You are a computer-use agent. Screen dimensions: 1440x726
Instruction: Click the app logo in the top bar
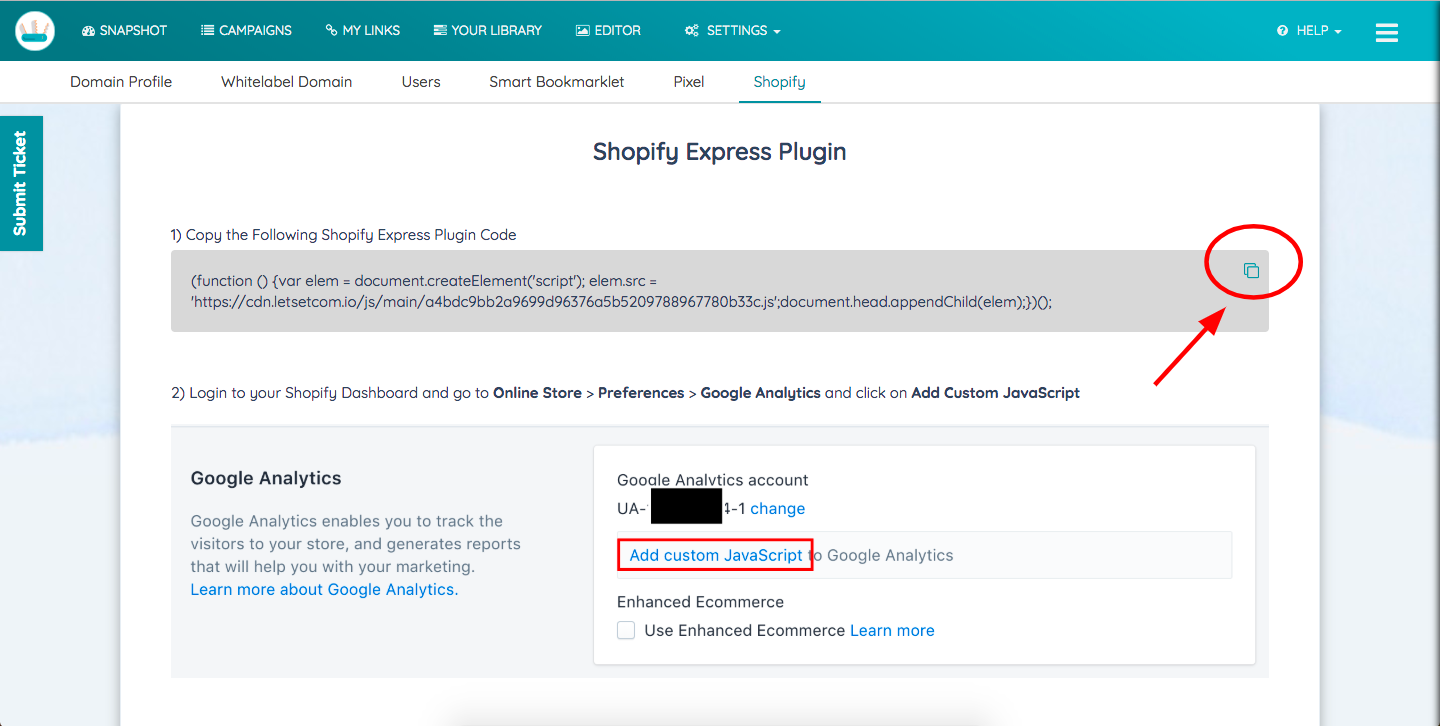(x=35, y=31)
